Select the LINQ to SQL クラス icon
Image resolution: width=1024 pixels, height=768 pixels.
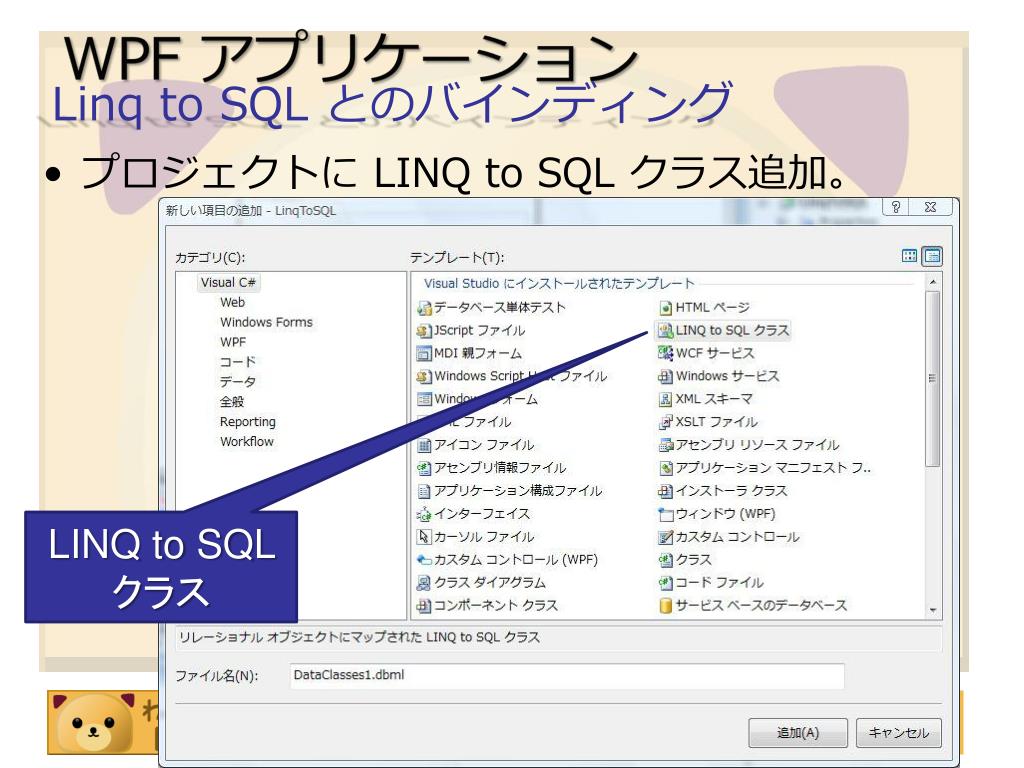665,330
